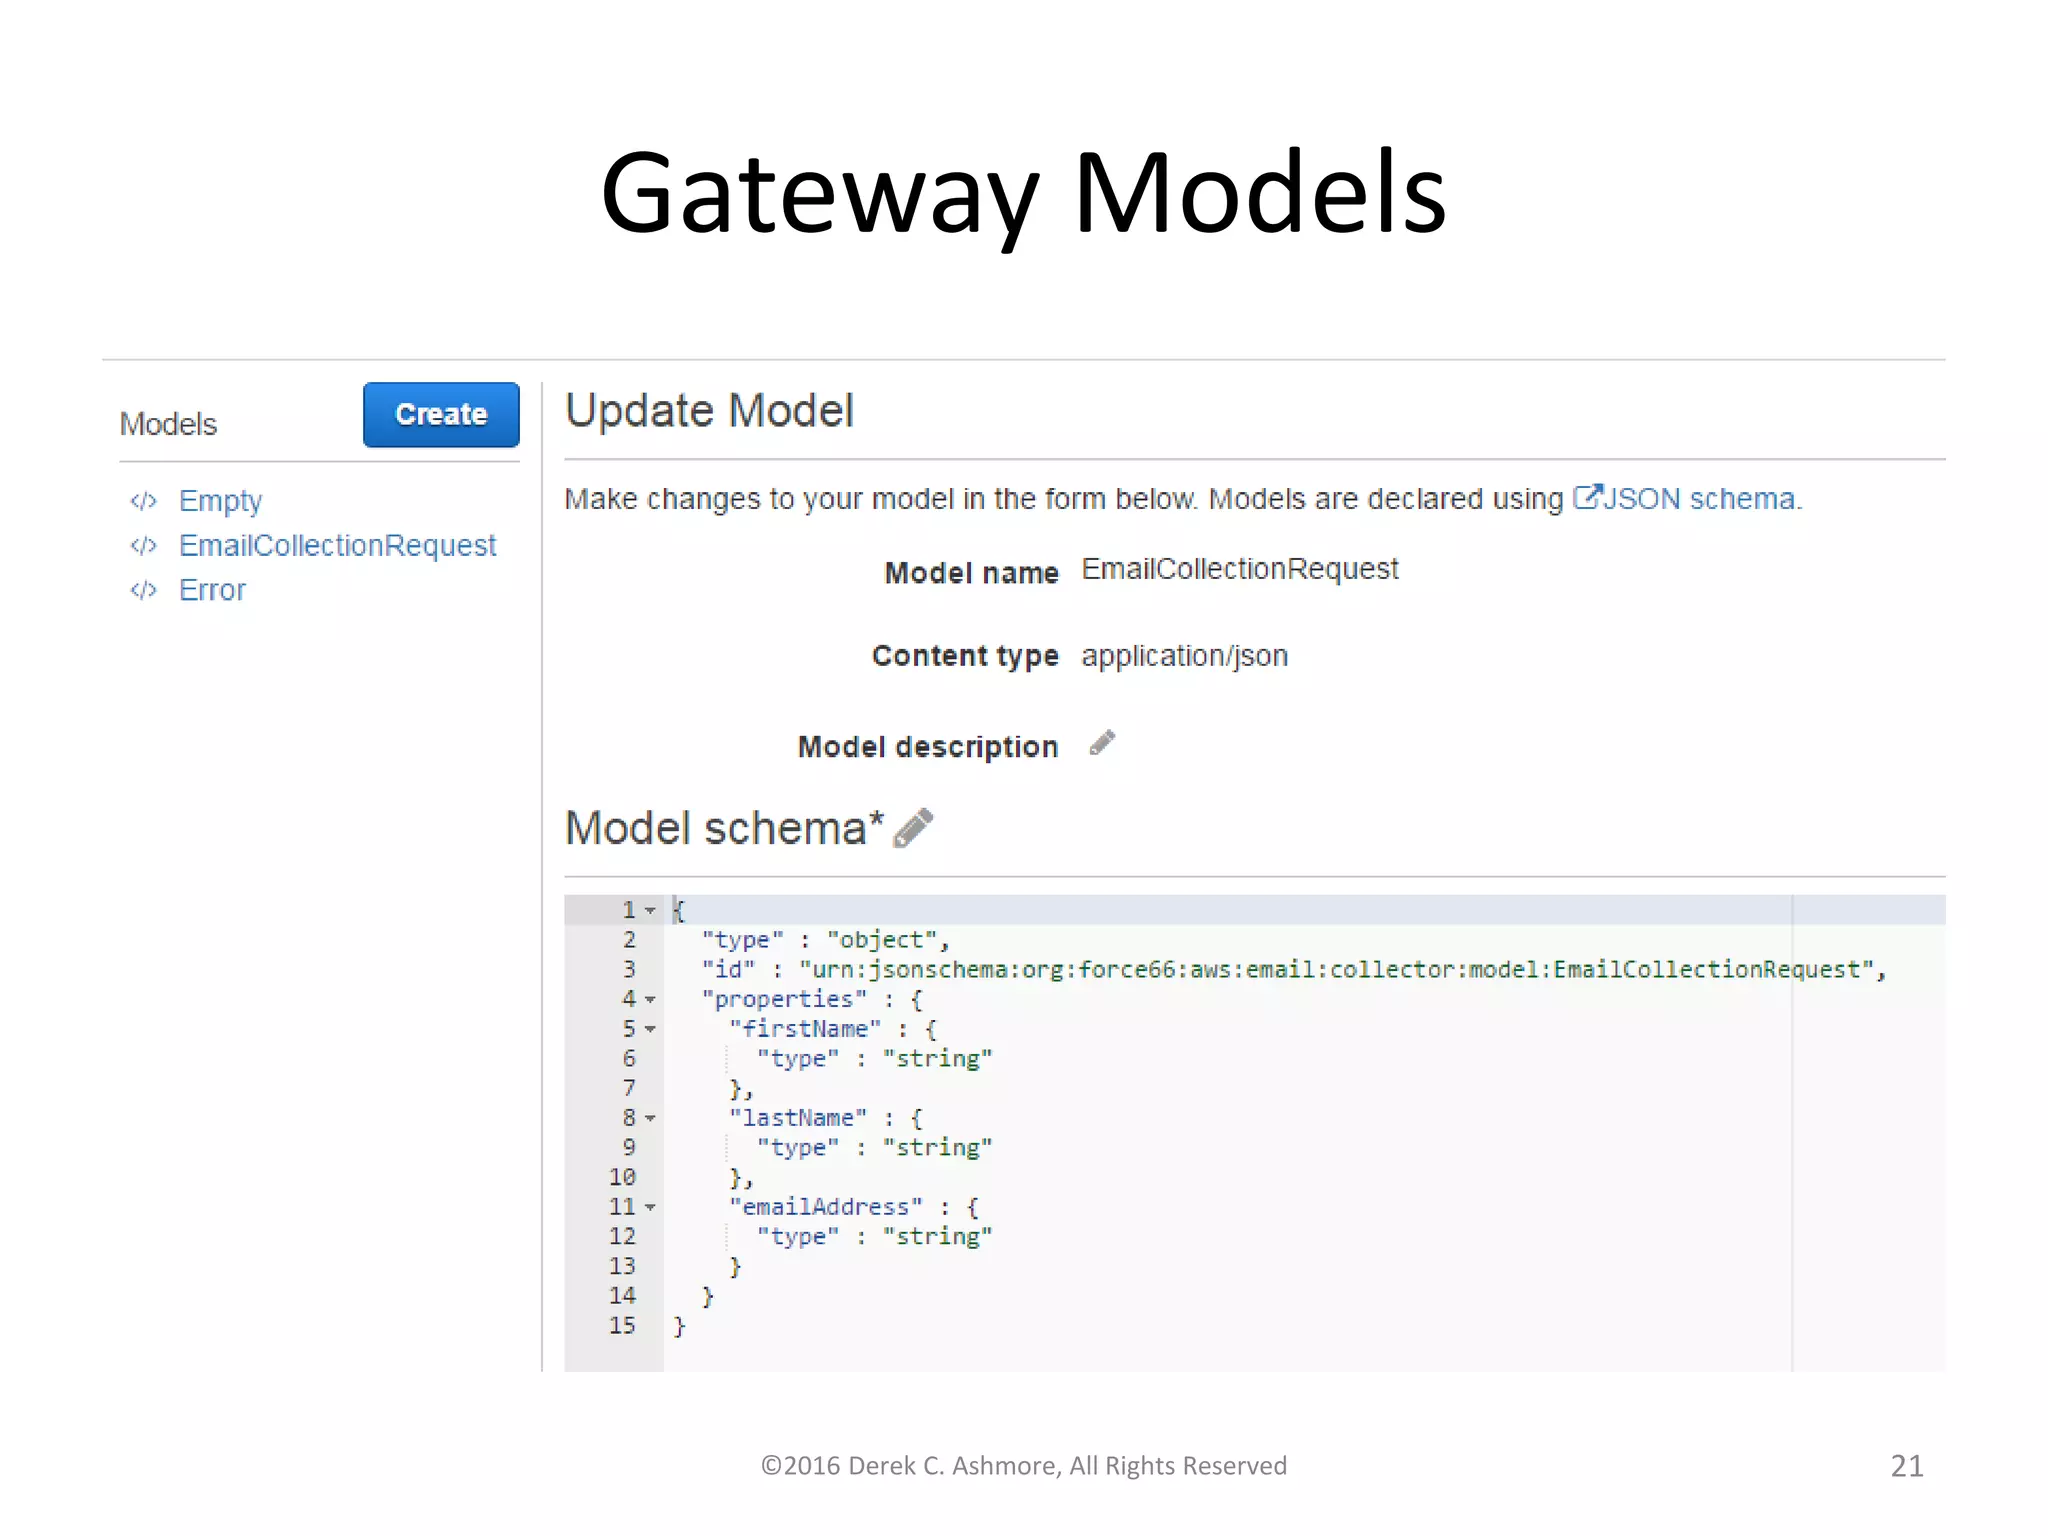This screenshot has width=2048, height=1536.
Task: Collapse the firstName block fold arrow
Action: click(x=651, y=1029)
